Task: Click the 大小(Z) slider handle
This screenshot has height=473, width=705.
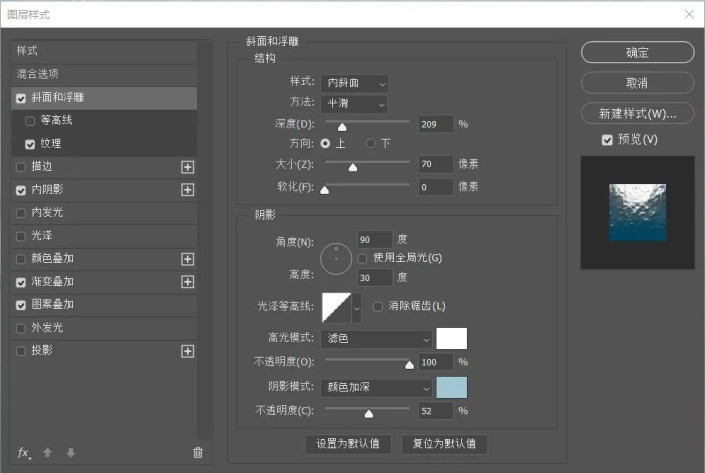Action: point(353,167)
